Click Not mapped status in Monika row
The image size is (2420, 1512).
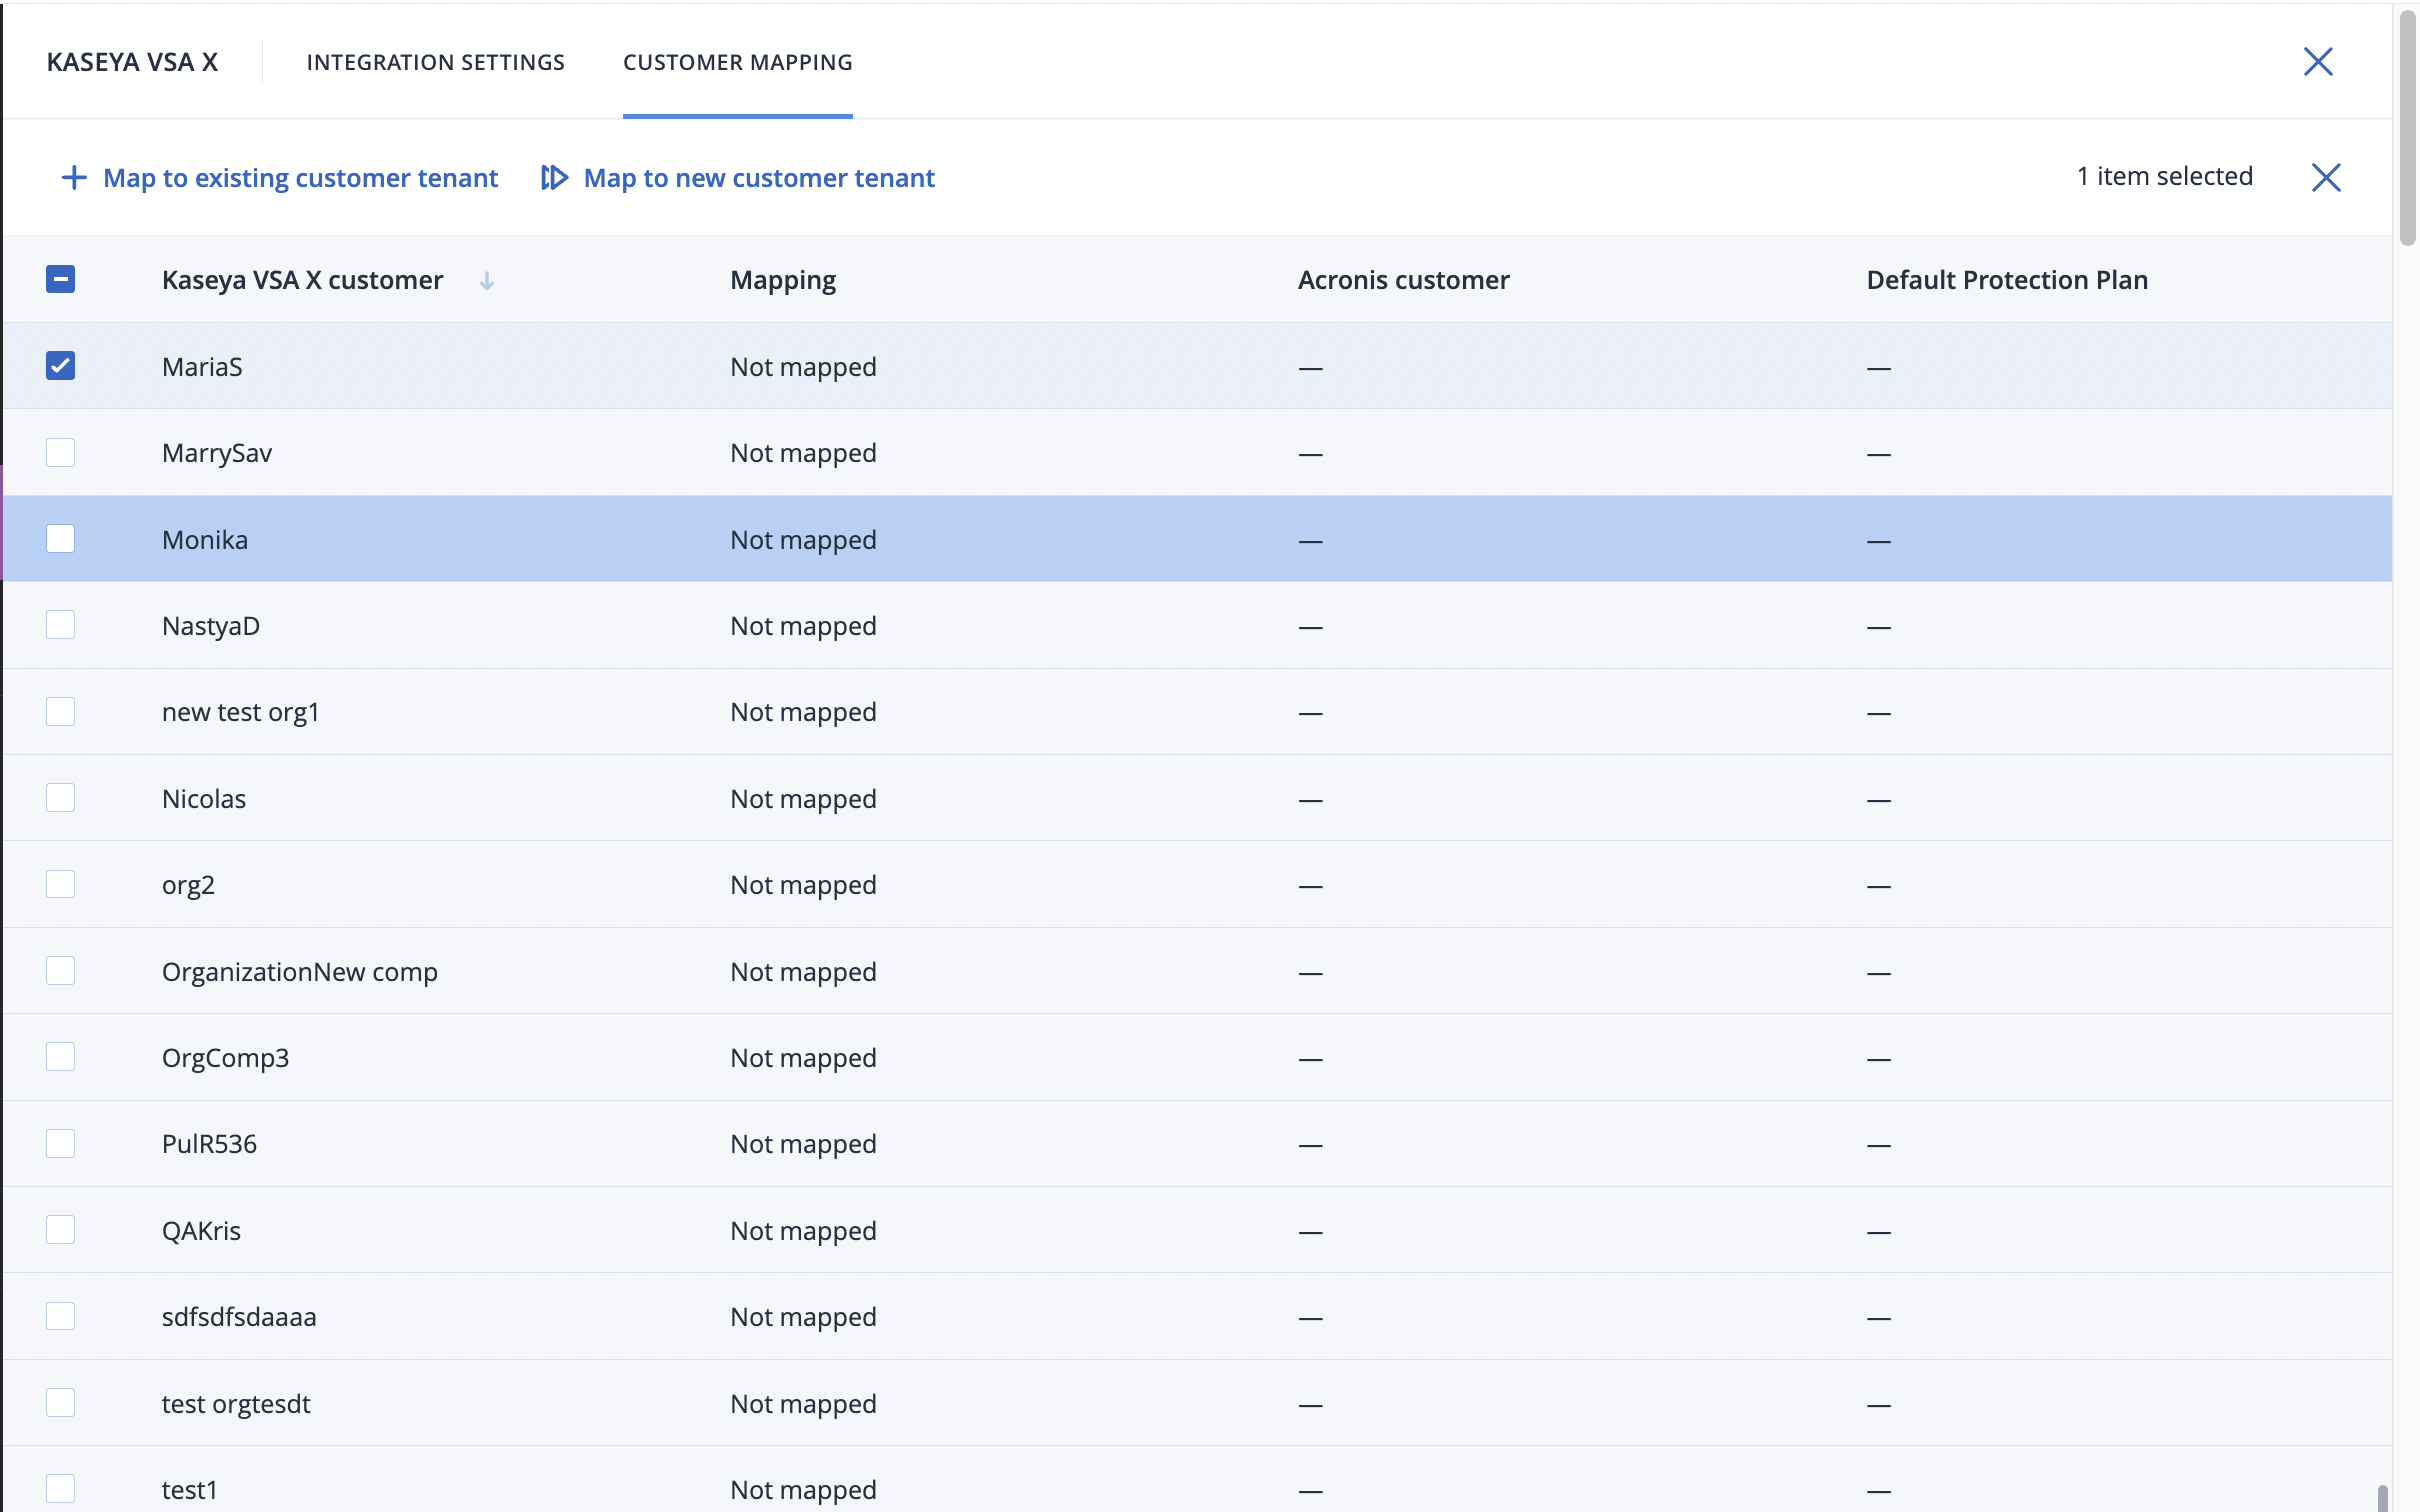click(x=803, y=541)
